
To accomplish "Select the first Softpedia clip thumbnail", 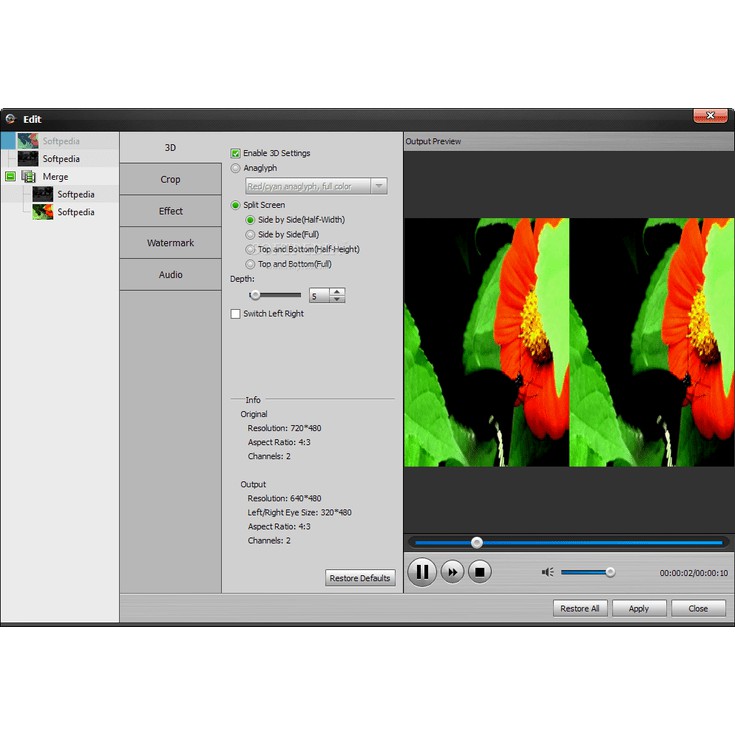I will pos(27,141).
